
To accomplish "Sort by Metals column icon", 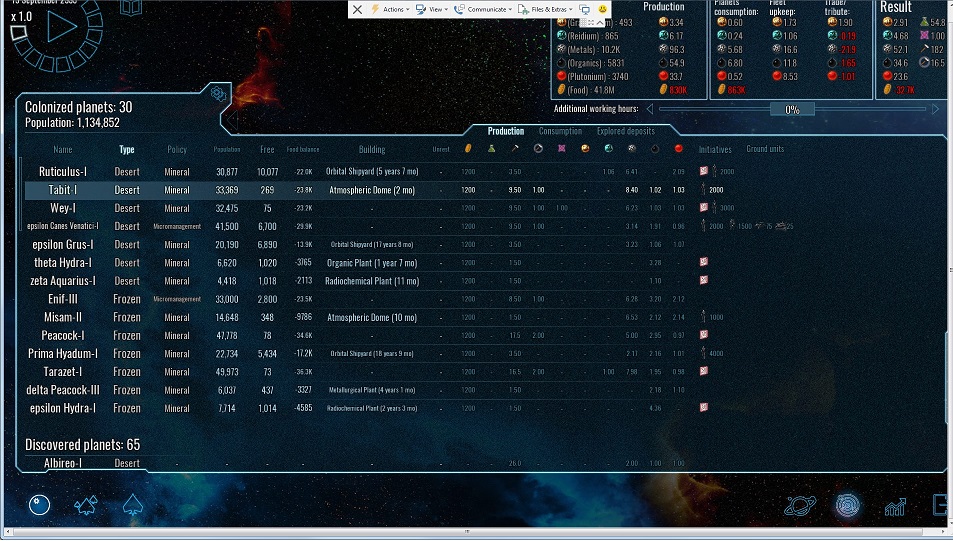I will [x=631, y=148].
